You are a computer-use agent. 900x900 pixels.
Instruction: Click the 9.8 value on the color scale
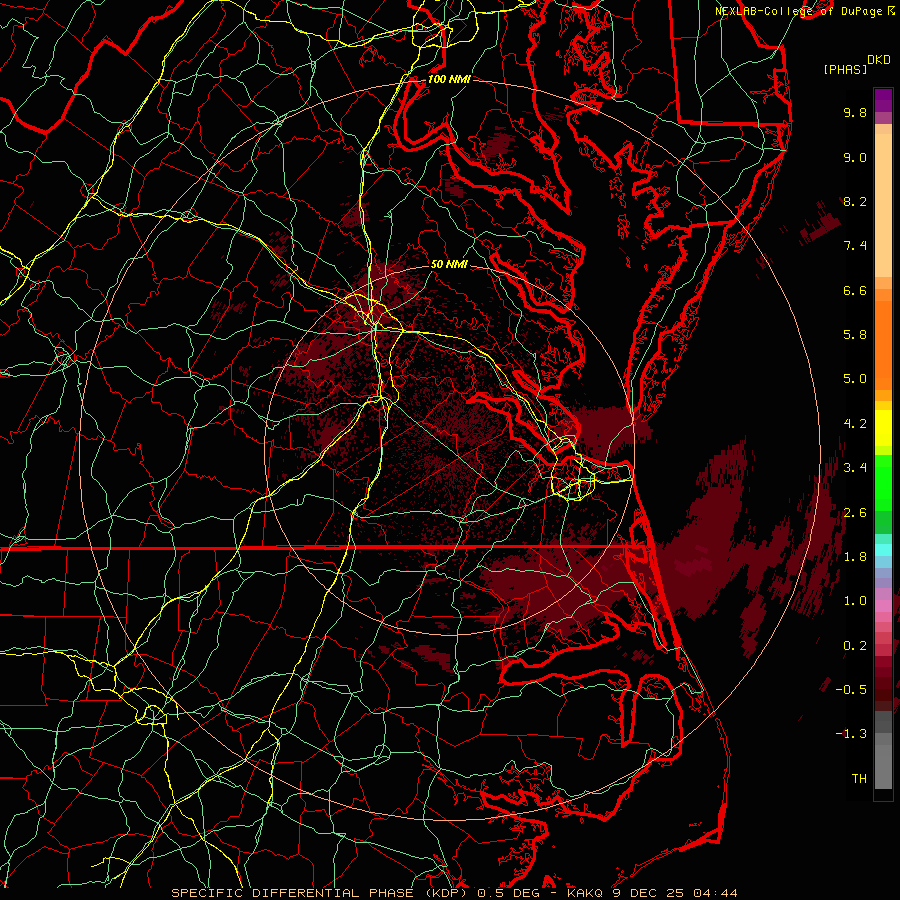click(x=855, y=112)
